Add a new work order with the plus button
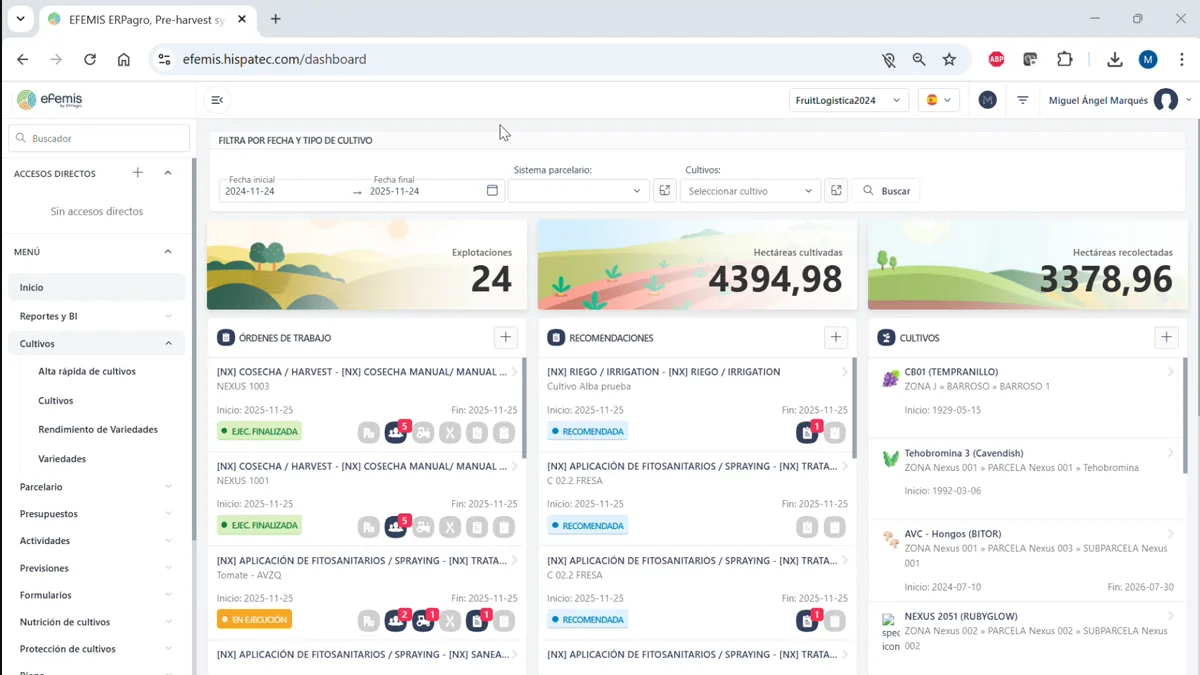1200x675 pixels. (x=505, y=337)
